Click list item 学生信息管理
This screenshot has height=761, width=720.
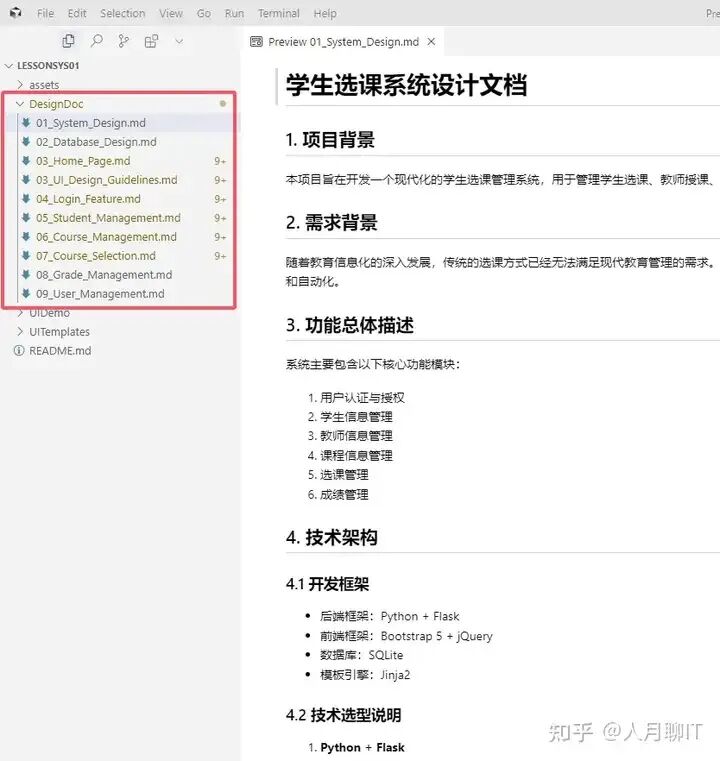point(356,417)
